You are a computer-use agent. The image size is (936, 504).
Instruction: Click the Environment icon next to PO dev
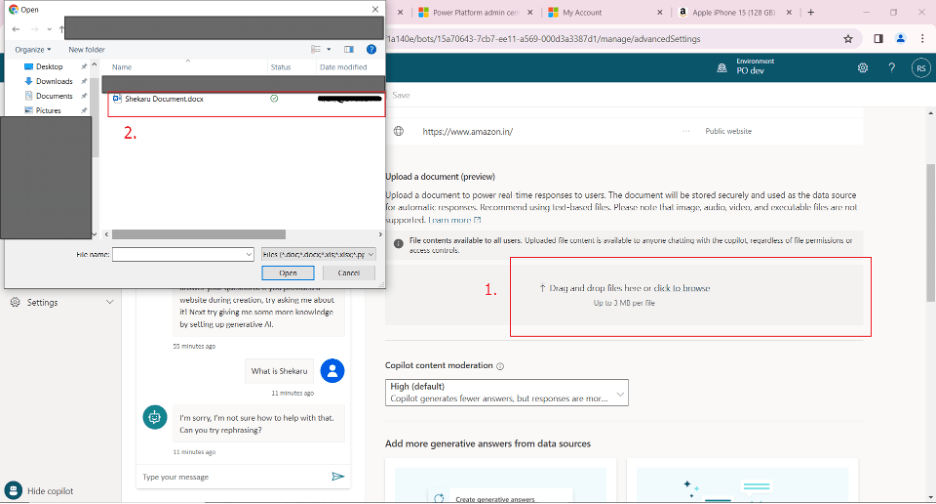(x=722, y=68)
